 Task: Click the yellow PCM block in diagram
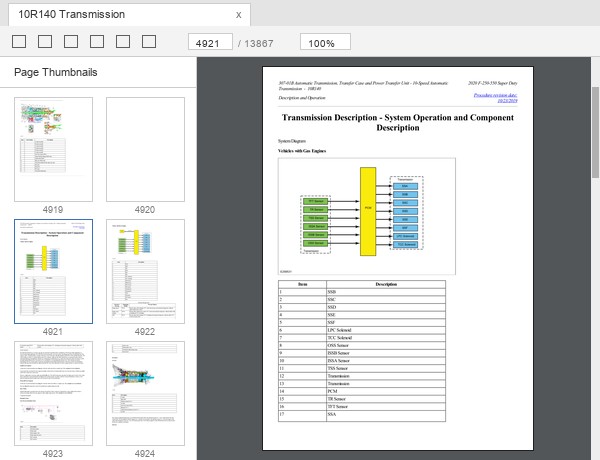pos(368,211)
